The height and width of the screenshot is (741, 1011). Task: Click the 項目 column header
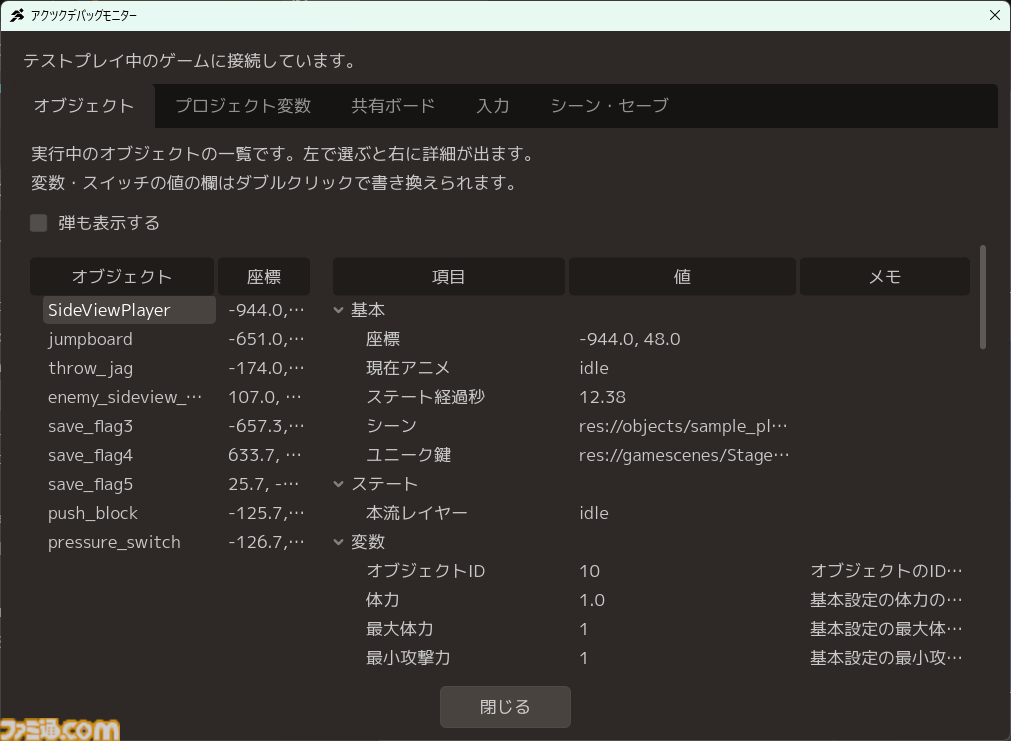[x=449, y=277]
